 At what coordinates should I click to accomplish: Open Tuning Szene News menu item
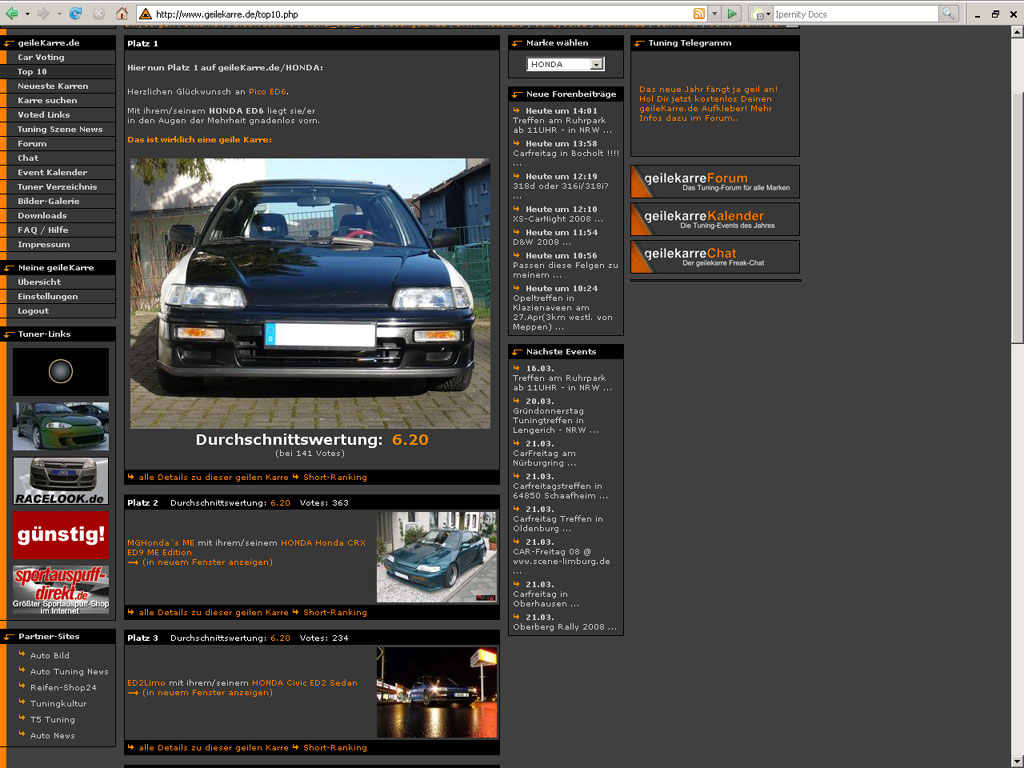click(60, 129)
